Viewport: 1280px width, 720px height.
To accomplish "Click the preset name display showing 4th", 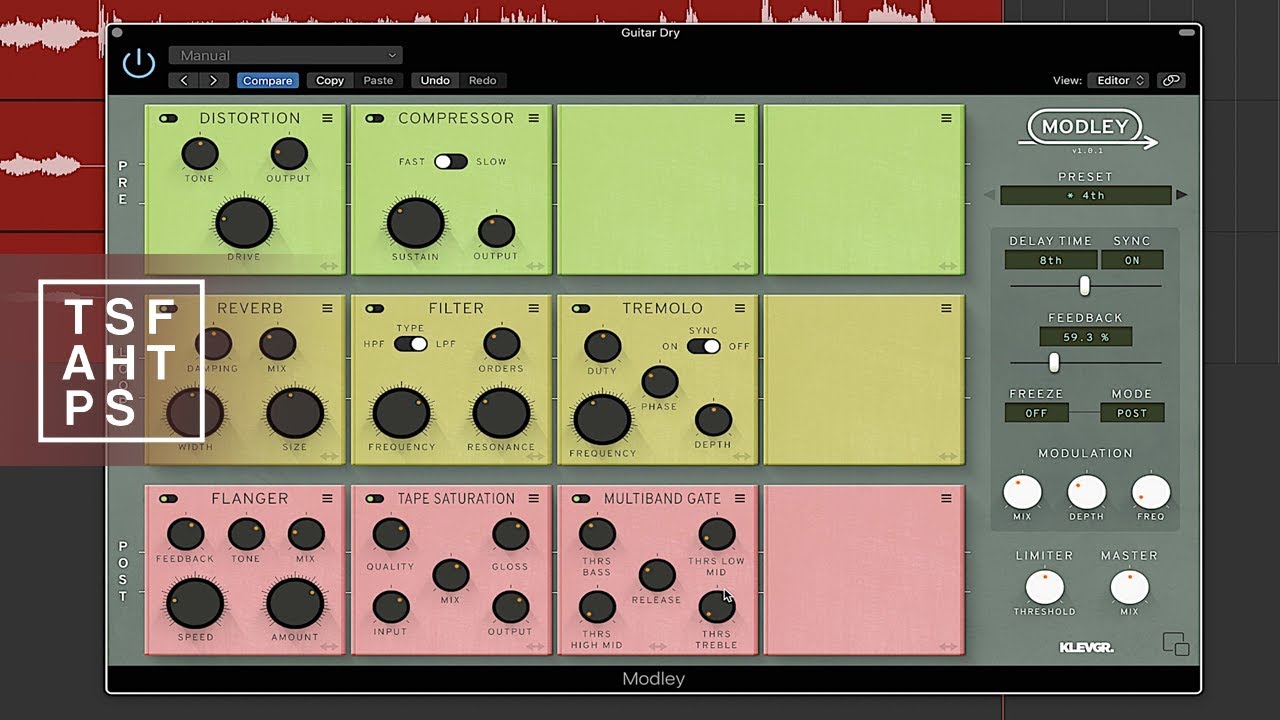I will pyautogui.click(x=1085, y=196).
